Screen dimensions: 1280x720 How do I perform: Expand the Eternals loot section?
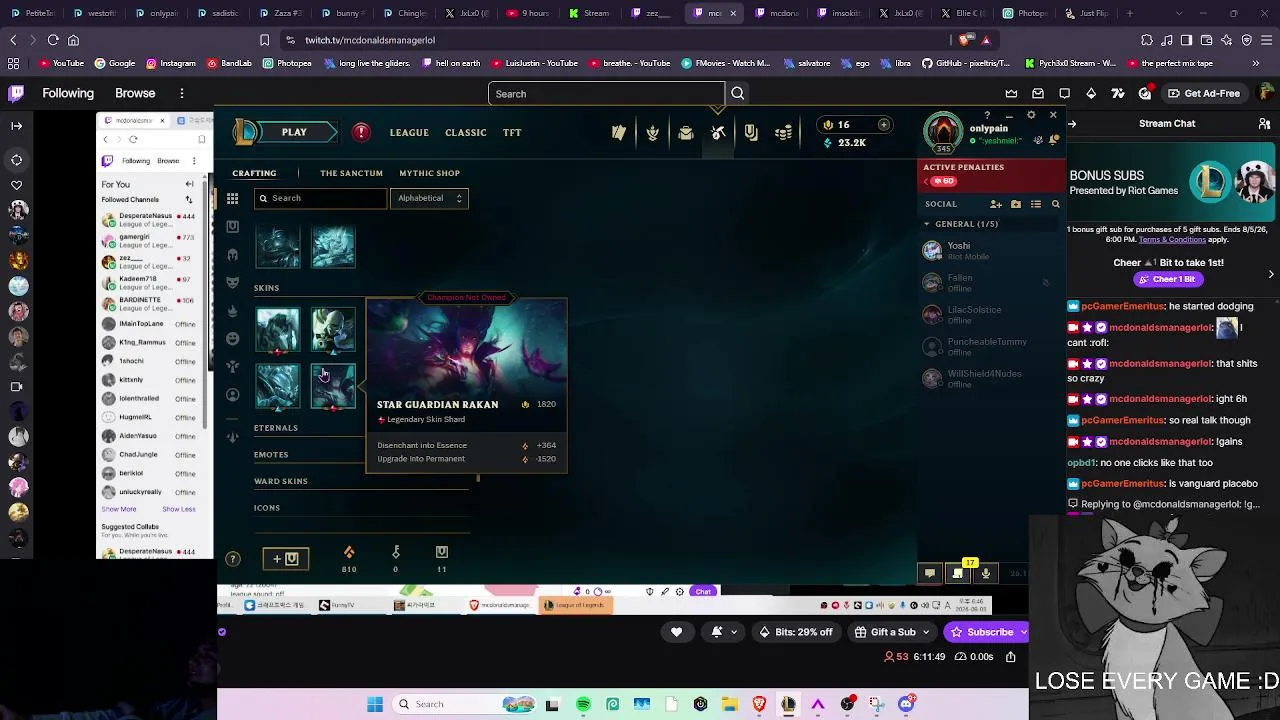point(276,428)
